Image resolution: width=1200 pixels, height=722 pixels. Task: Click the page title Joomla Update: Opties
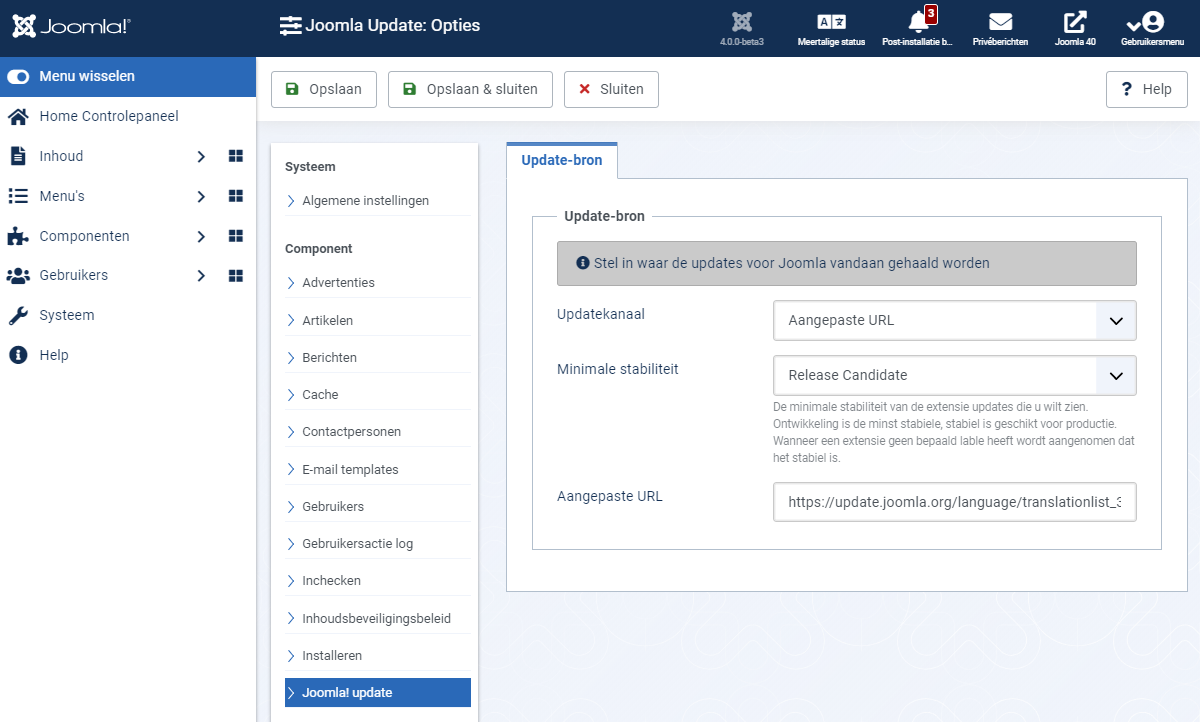pos(393,26)
